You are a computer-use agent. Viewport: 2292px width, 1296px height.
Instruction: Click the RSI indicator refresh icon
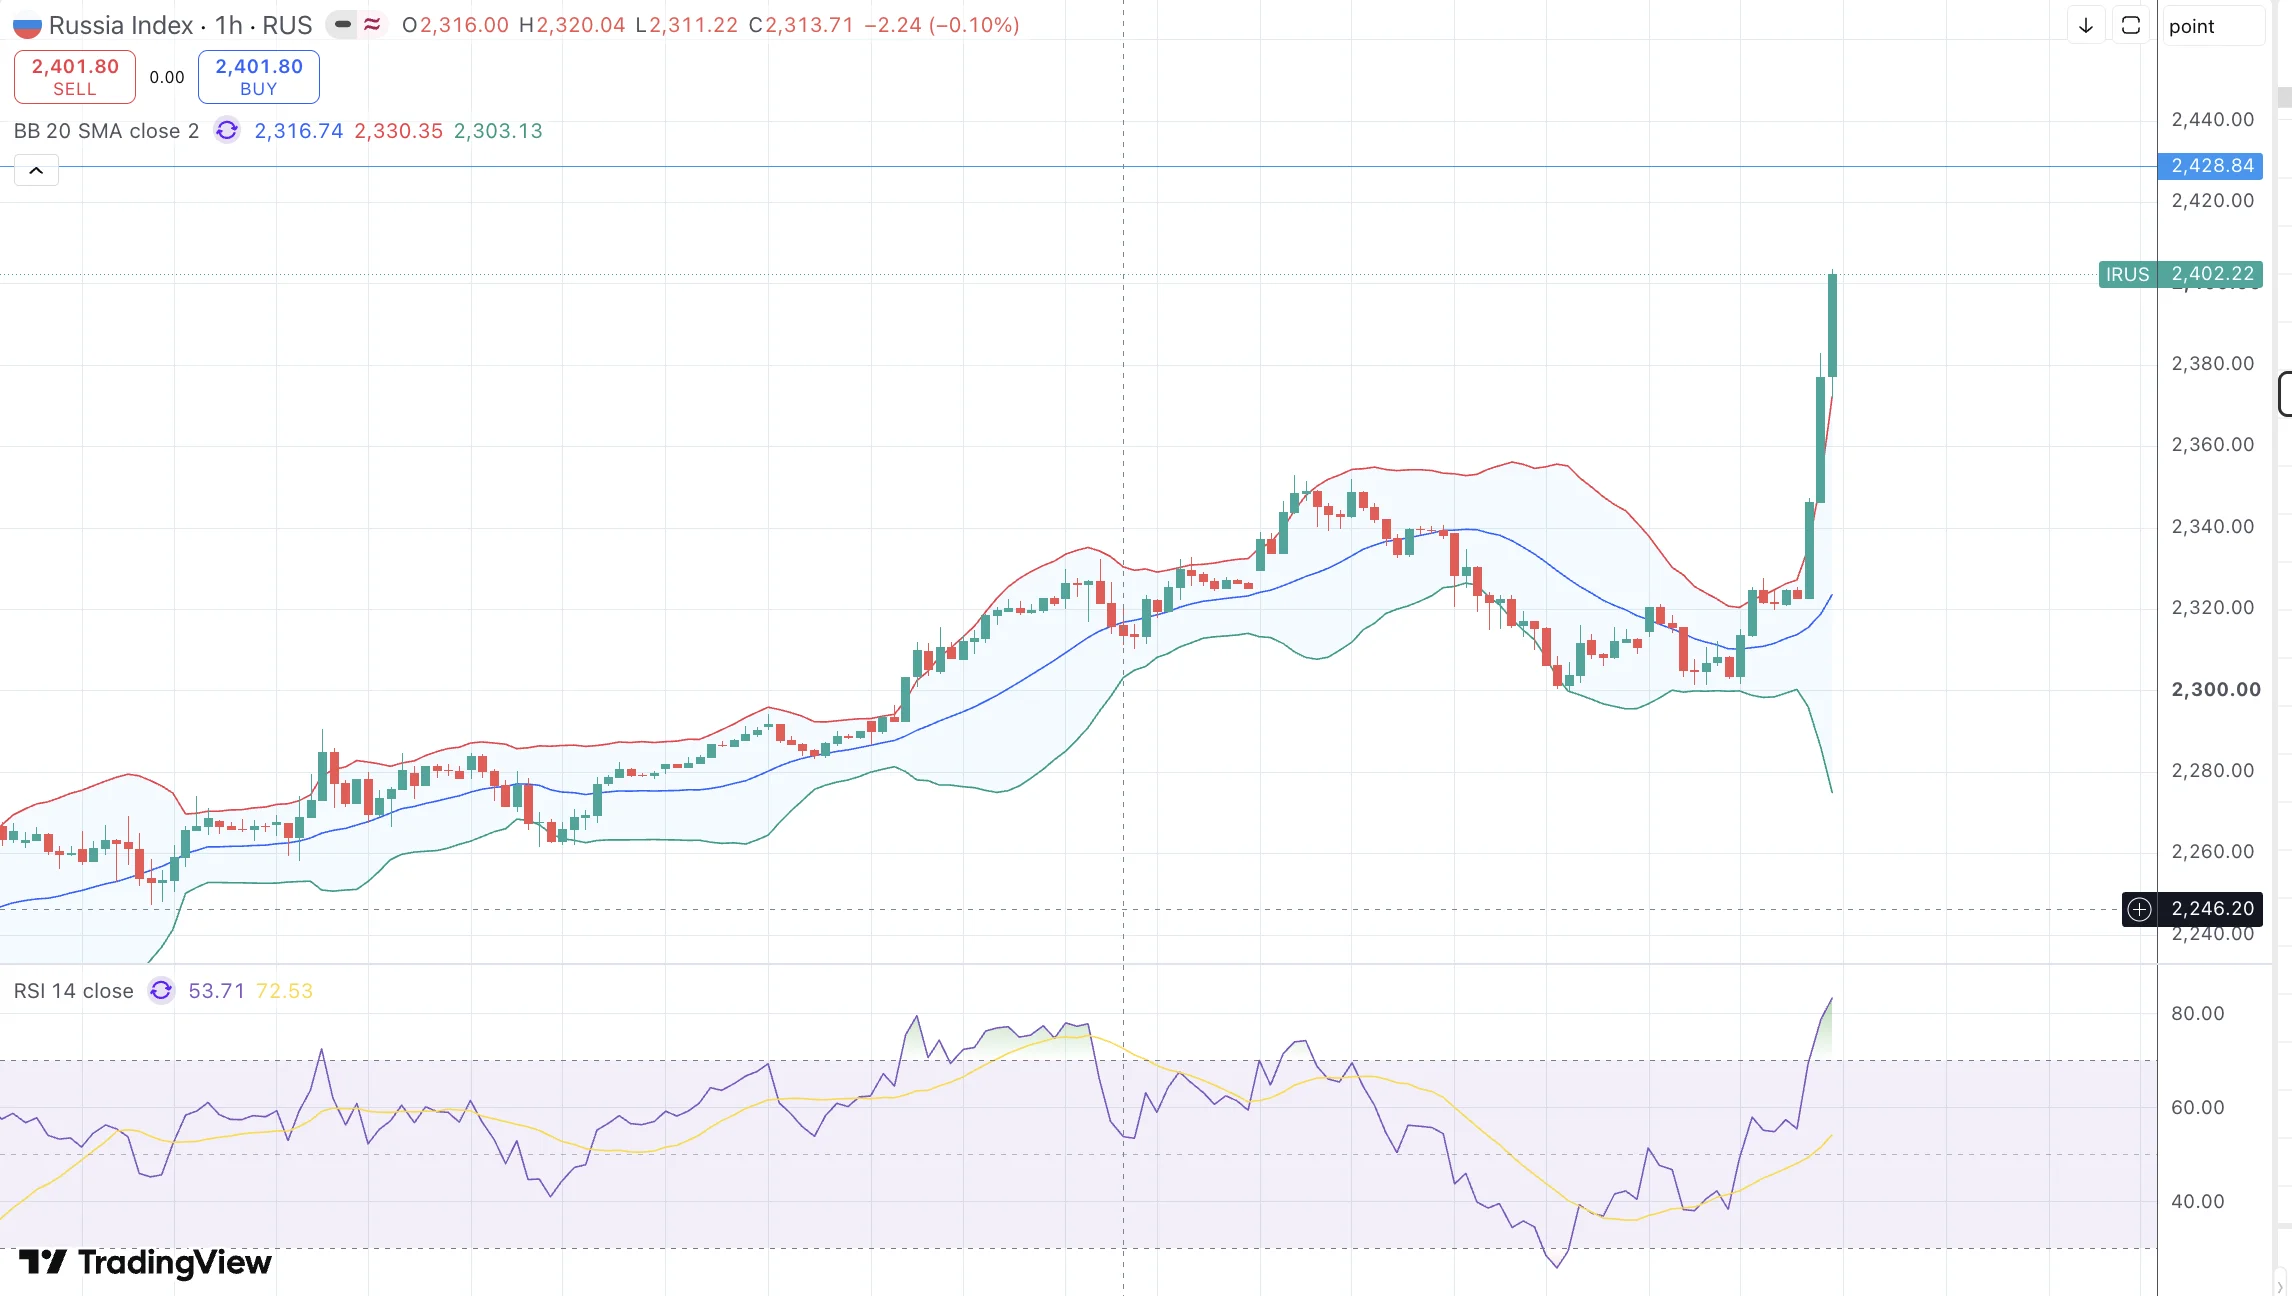pyautogui.click(x=161, y=991)
